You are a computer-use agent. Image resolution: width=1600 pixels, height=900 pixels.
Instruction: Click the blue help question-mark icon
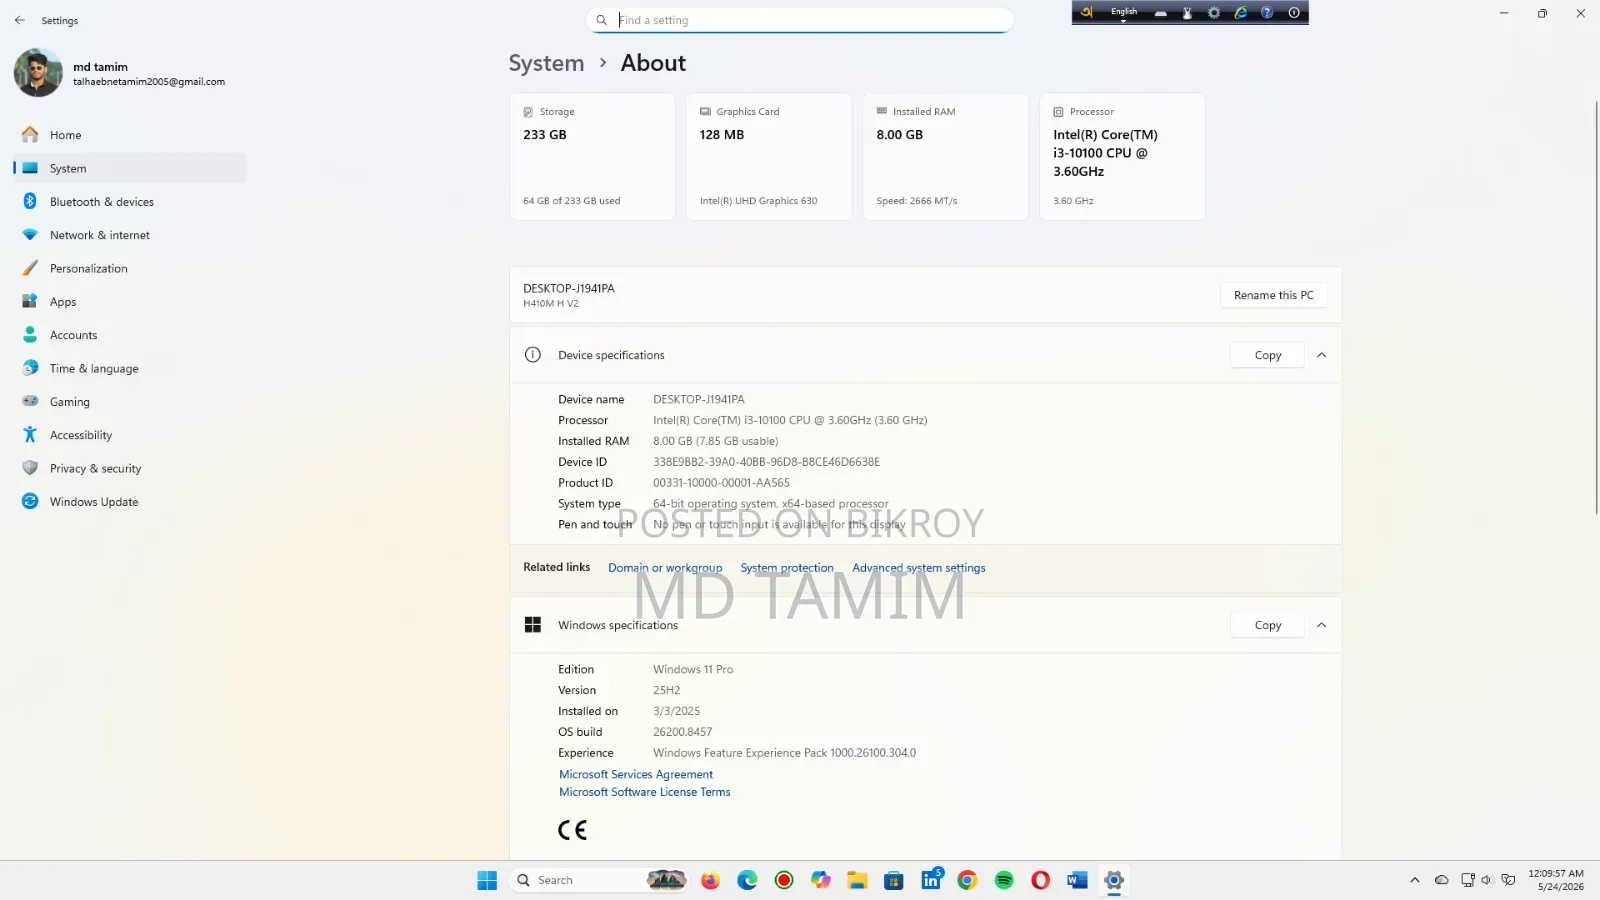pyautogui.click(x=1267, y=13)
